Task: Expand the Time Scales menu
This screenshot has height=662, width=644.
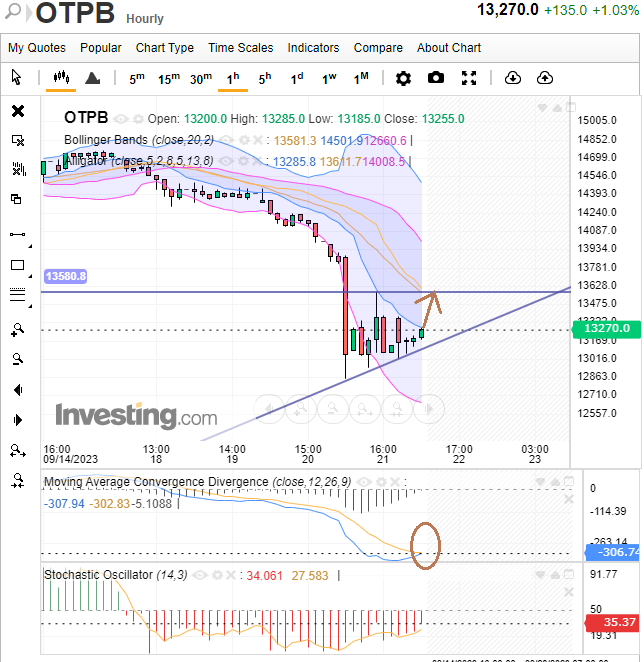Action: (x=240, y=48)
